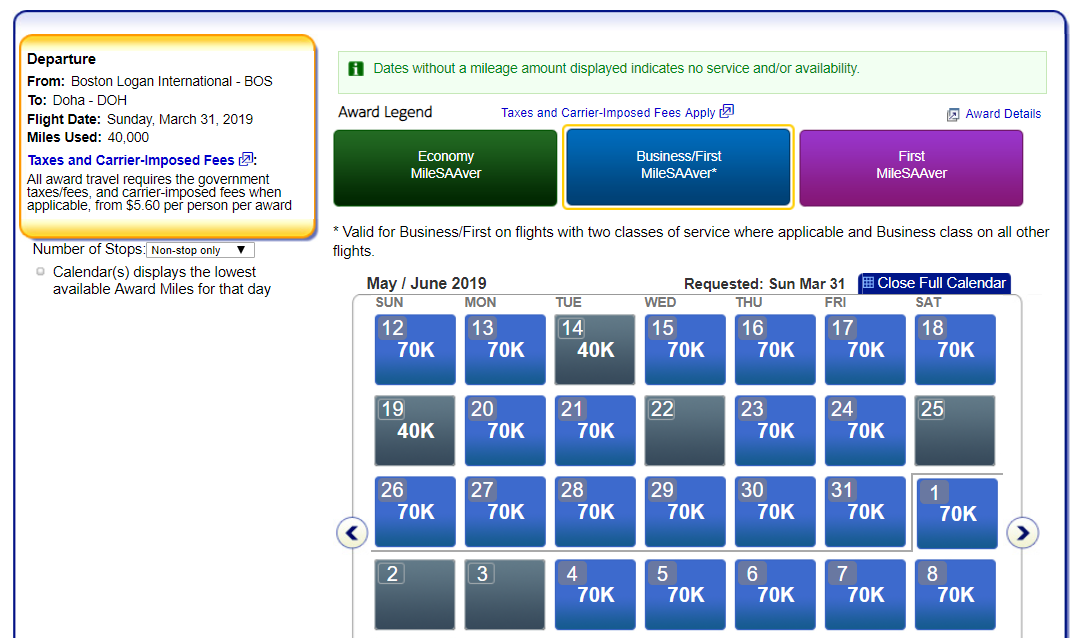Viewport: 1078px width, 638px height.
Task: Select purple First MileSAAver award
Action: point(911,168)
